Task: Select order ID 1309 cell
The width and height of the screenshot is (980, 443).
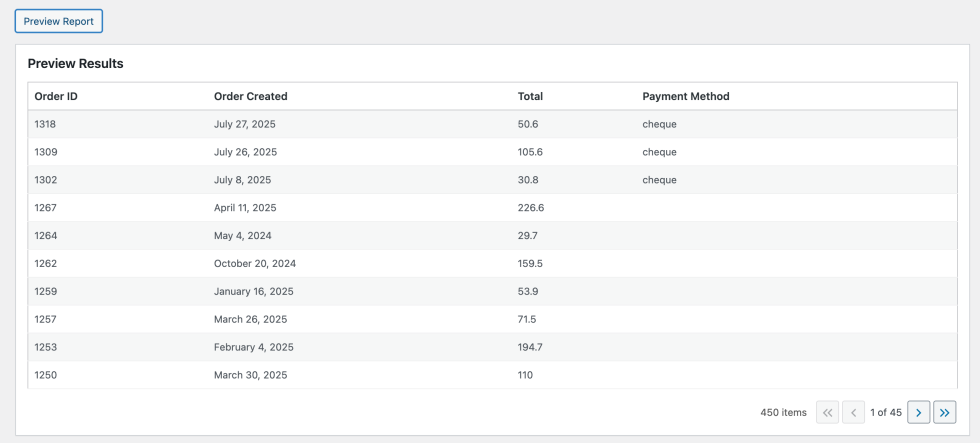Action: click(x=45, y=152)
